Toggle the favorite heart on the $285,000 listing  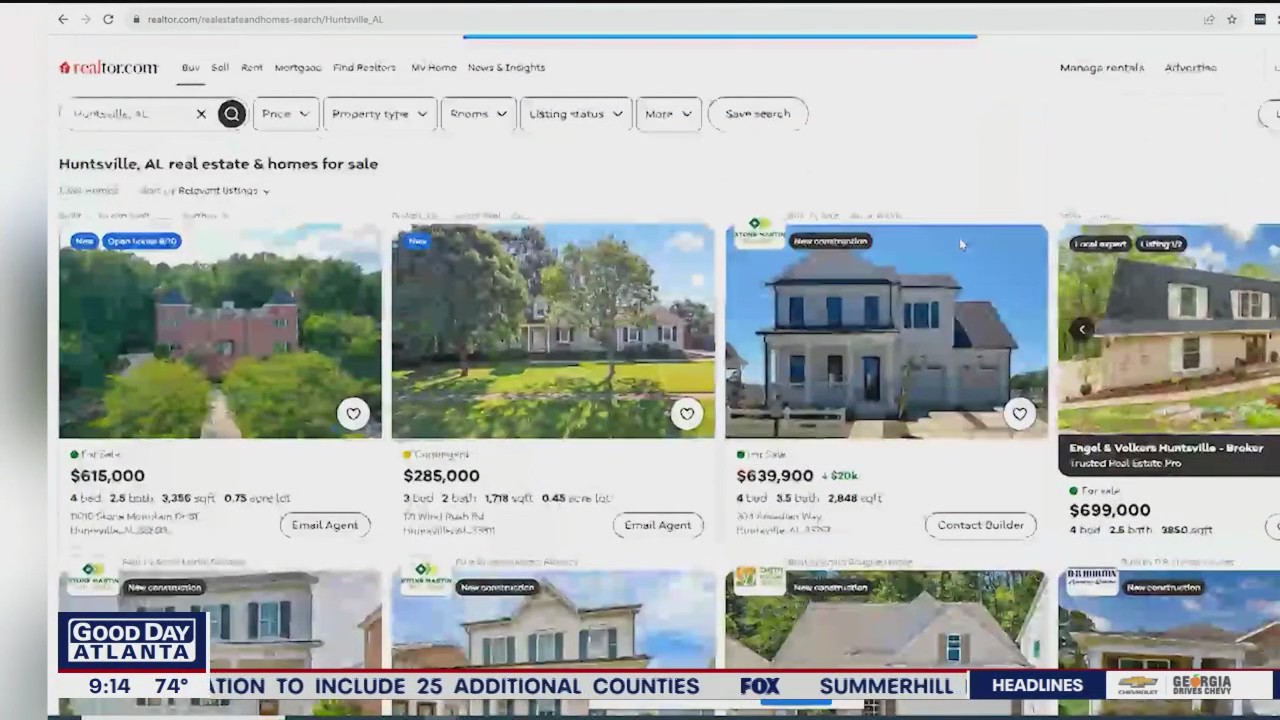point(687,413)
